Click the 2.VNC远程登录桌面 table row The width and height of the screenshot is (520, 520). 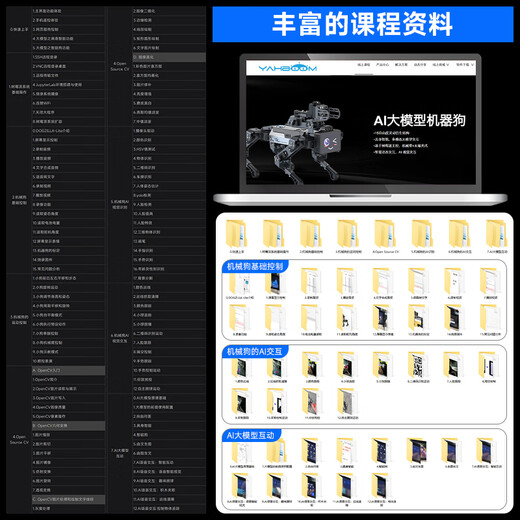pos(68,66)
